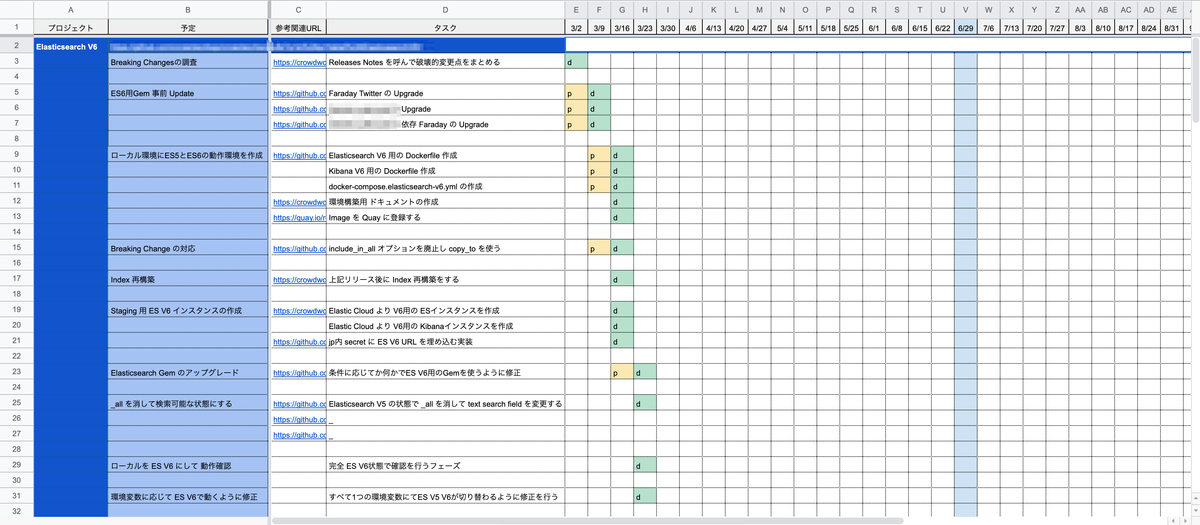Viewport: 1200px width, 525px height.
Task: Select the include_in_all オプション task cell
Action: pos(445,248)
